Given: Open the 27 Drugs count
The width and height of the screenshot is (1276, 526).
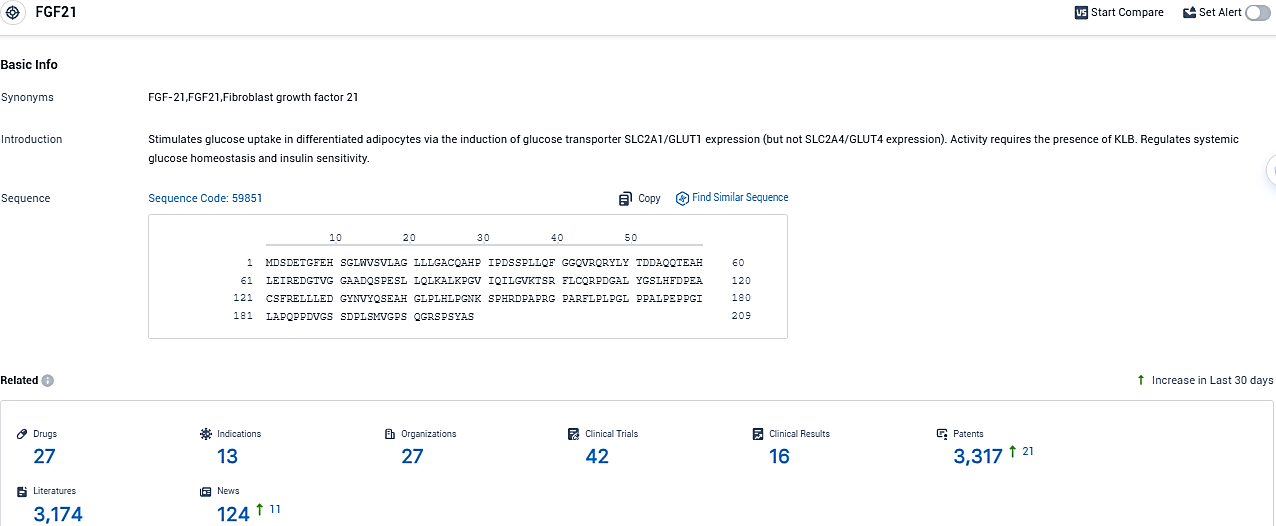Looking at the screenshot, I should [x=44, y=457].
